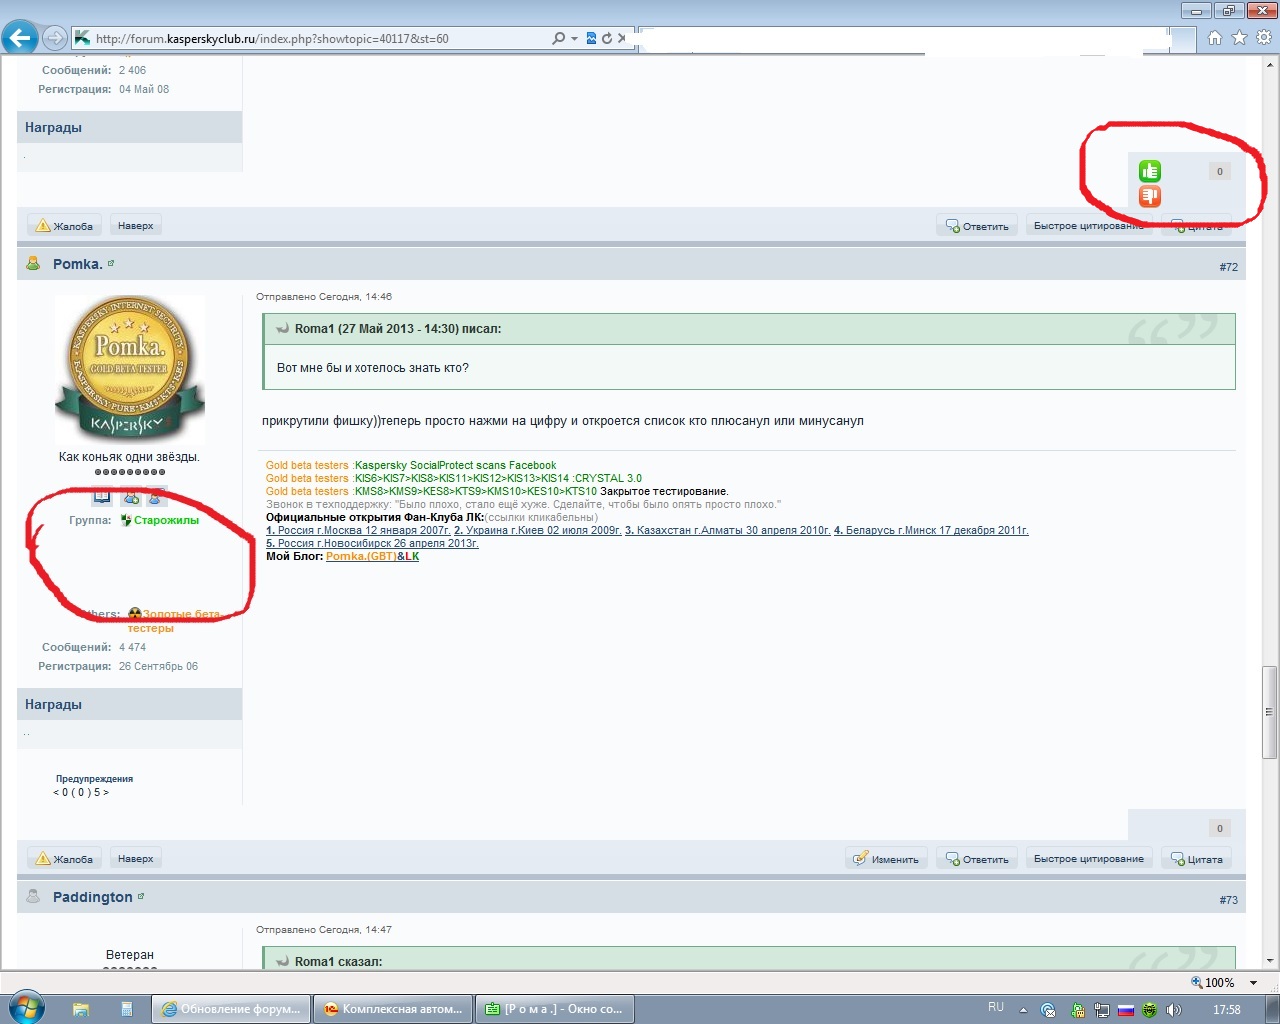Click Pomka's blog book icon

(102, 497)
